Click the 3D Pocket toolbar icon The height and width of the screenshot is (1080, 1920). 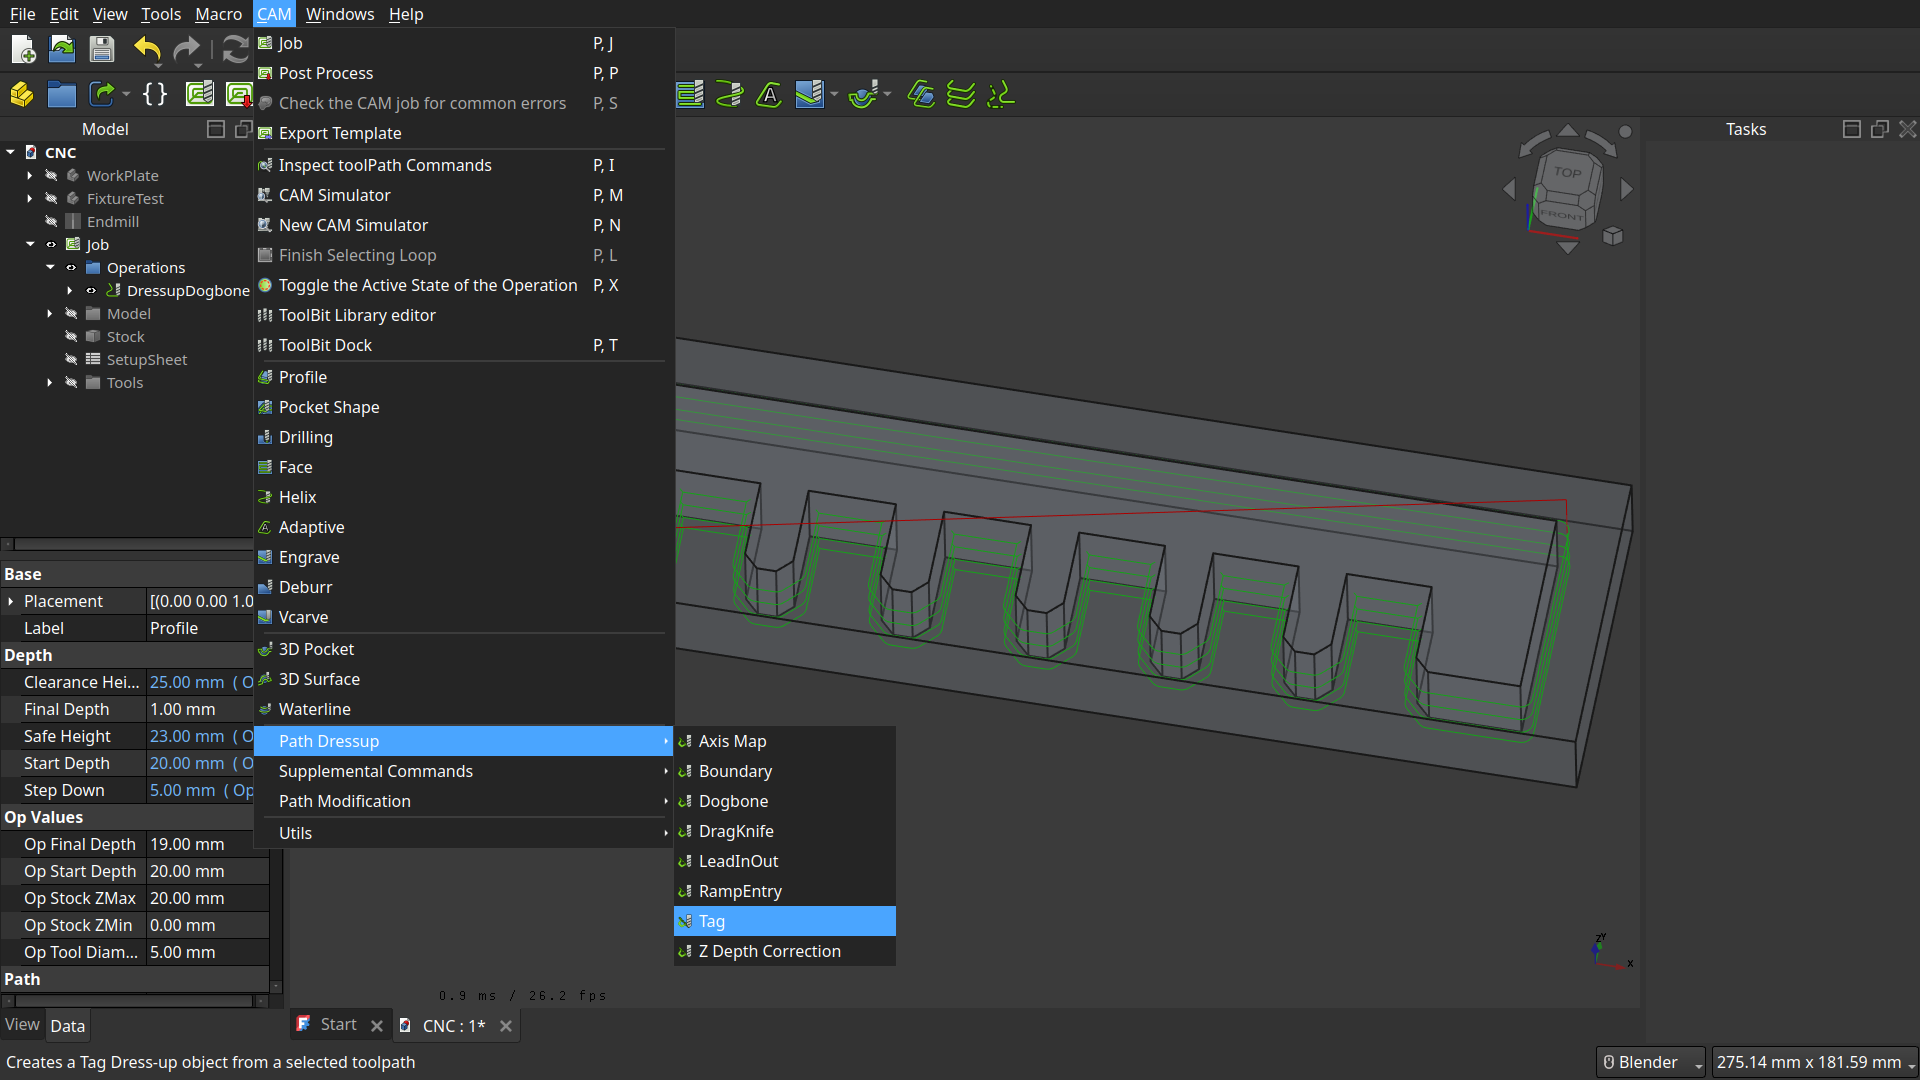click(x=862, y=95)
